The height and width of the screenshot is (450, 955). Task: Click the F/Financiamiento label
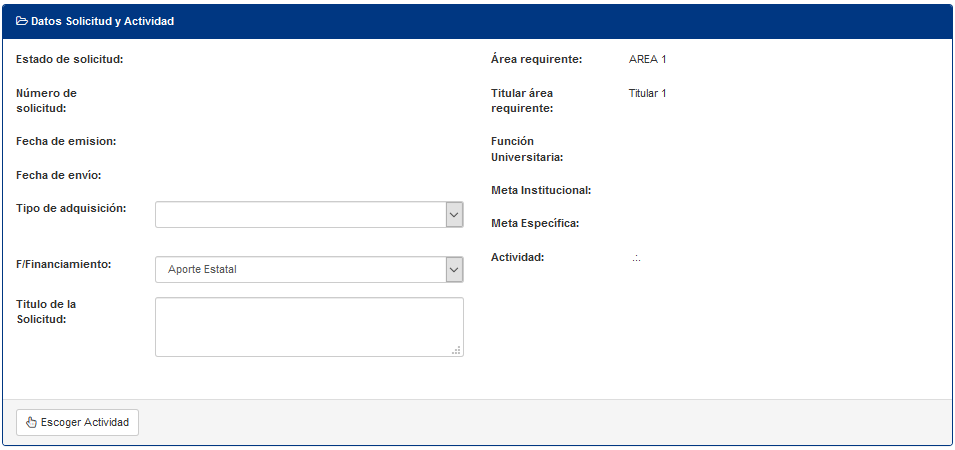click(64, 265)
